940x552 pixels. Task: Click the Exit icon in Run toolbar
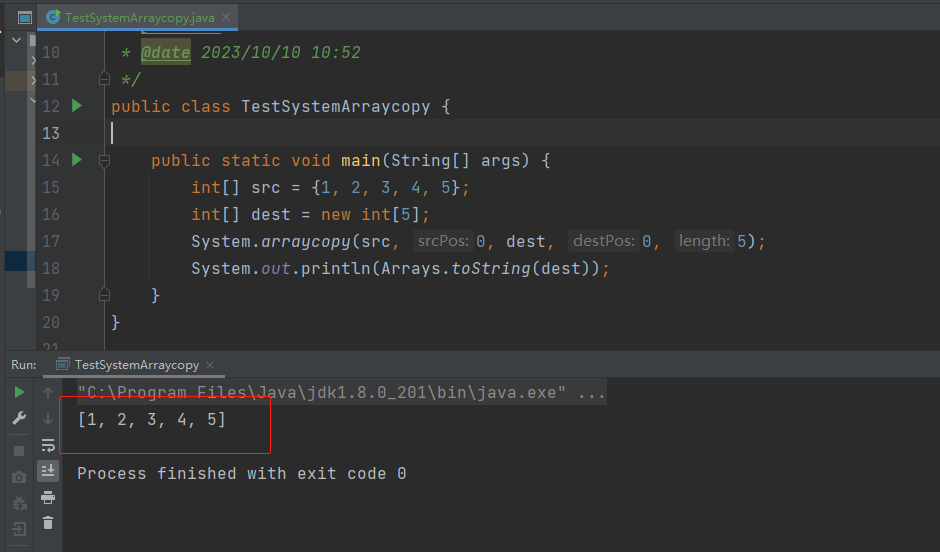point(19,529)
